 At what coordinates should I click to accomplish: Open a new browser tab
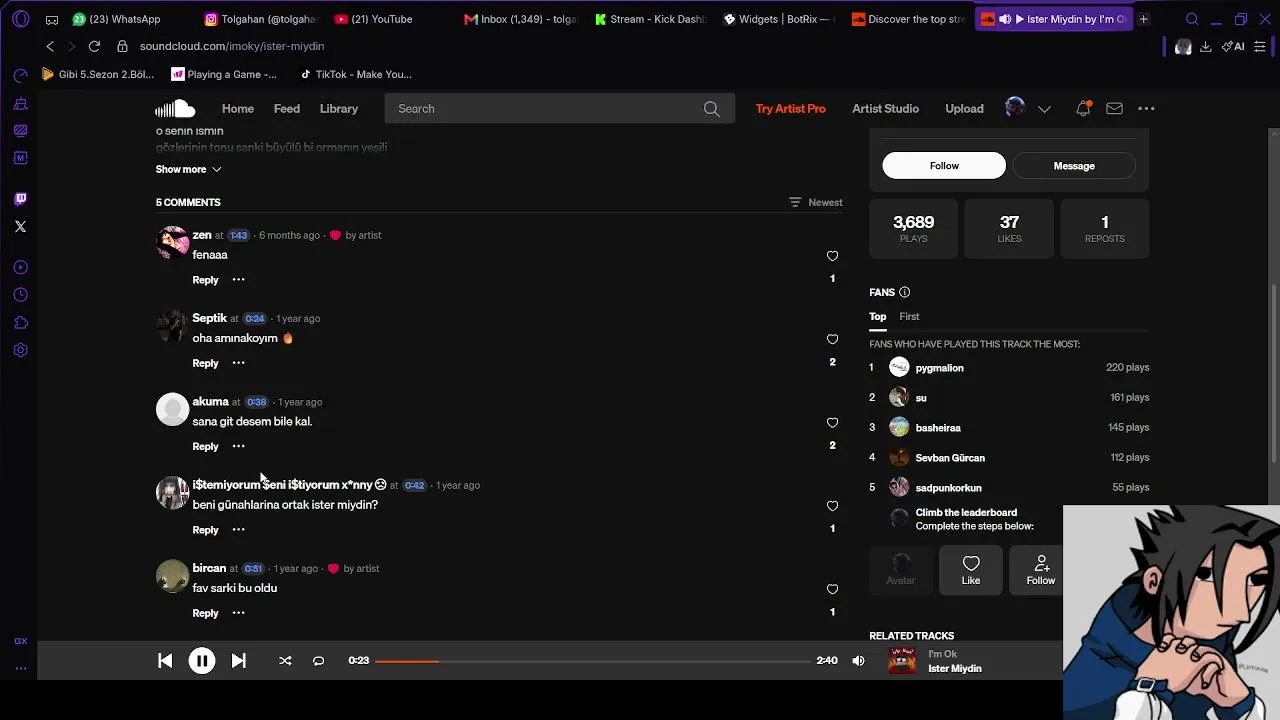pos(1143,19)
